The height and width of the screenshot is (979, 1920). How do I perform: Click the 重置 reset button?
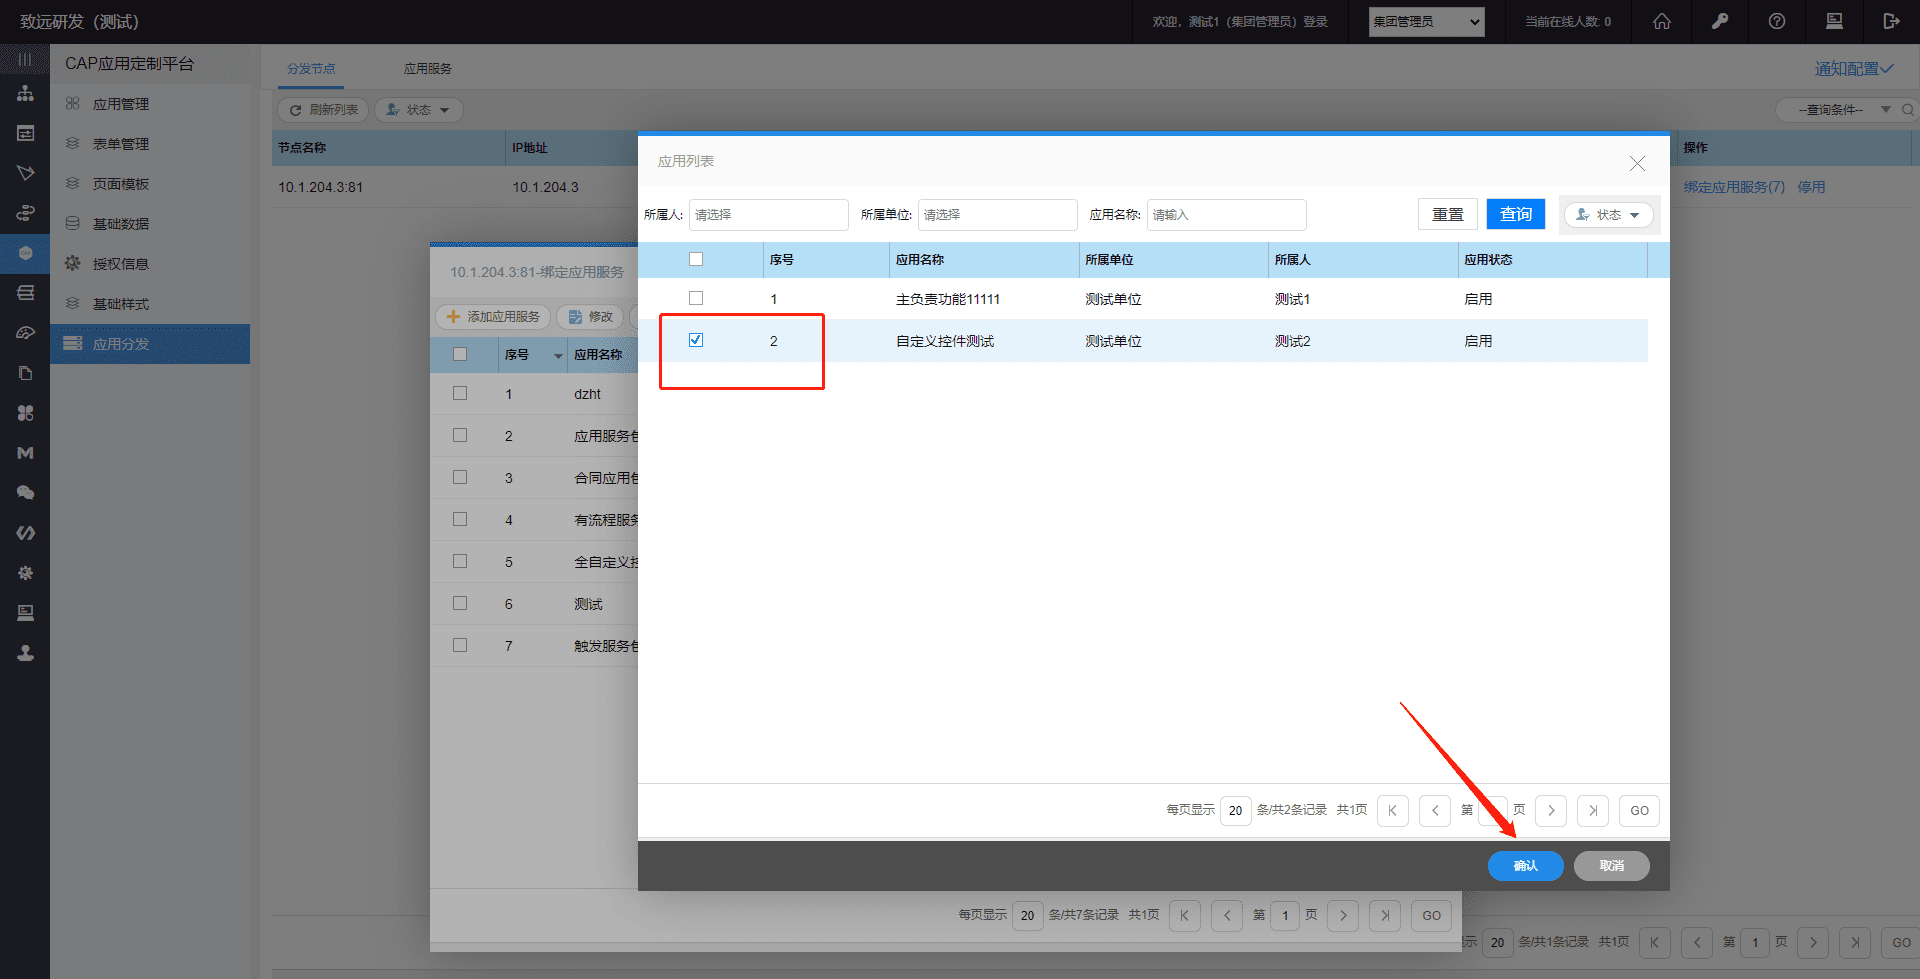click(x=1447, y=215)
